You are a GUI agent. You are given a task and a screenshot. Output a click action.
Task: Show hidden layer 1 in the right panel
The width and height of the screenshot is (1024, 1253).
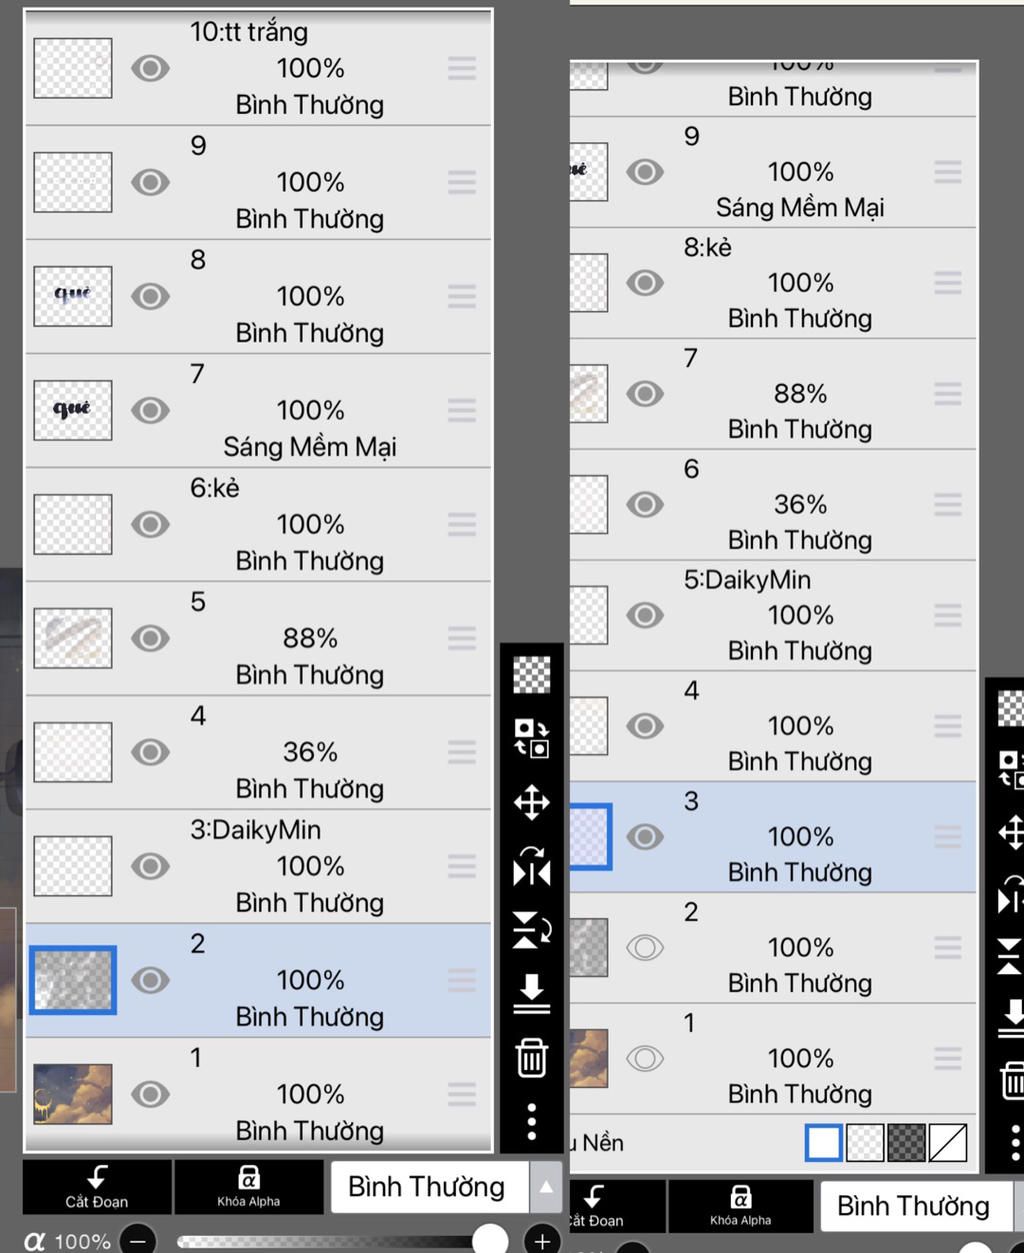[645, 1058]
